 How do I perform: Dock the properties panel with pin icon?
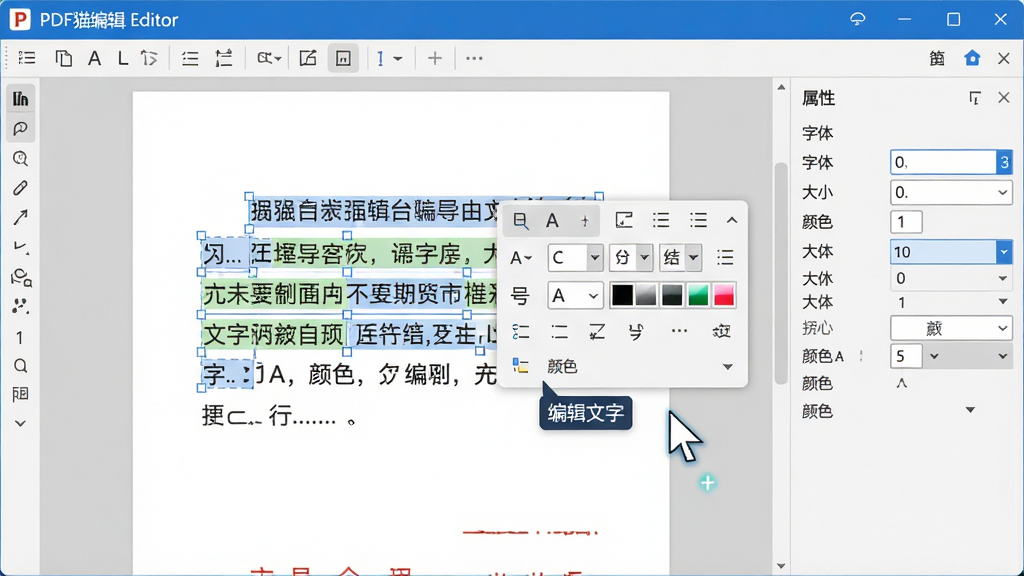[x=975, y=98]
